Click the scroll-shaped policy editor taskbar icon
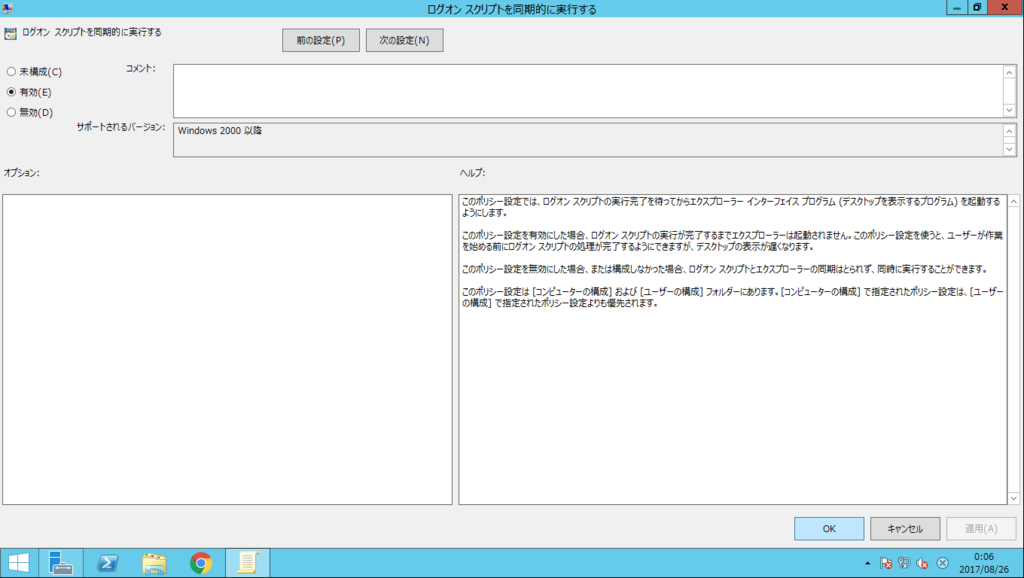 (x=248, y=562)
